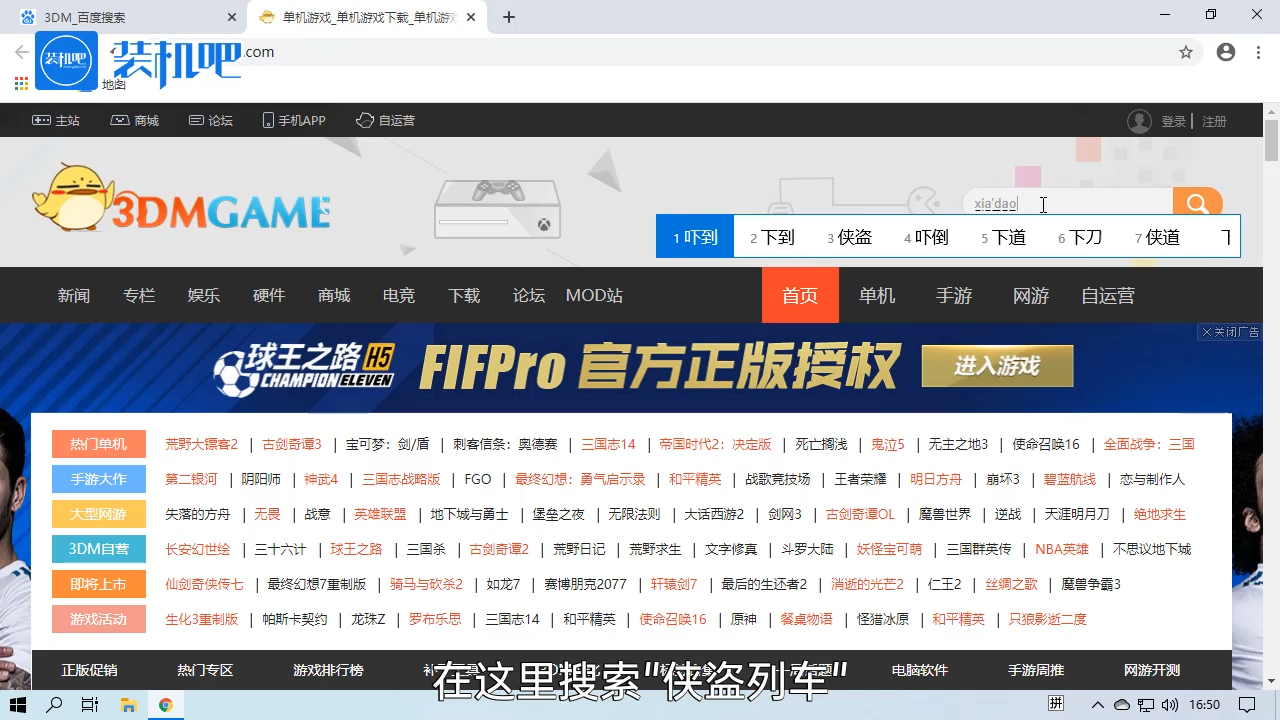Click the 论坛 forum icon in top bar
This screenshot has height=720, width=1280.
pyautogui.click(x=196, y=120)
